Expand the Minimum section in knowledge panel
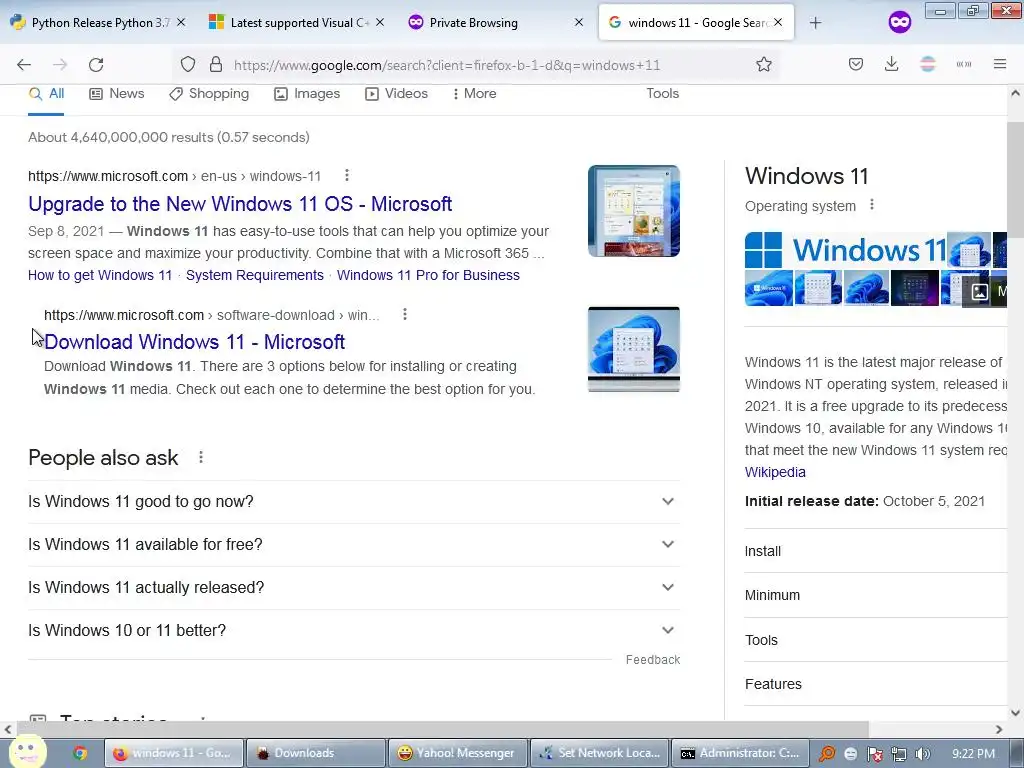 876,595
